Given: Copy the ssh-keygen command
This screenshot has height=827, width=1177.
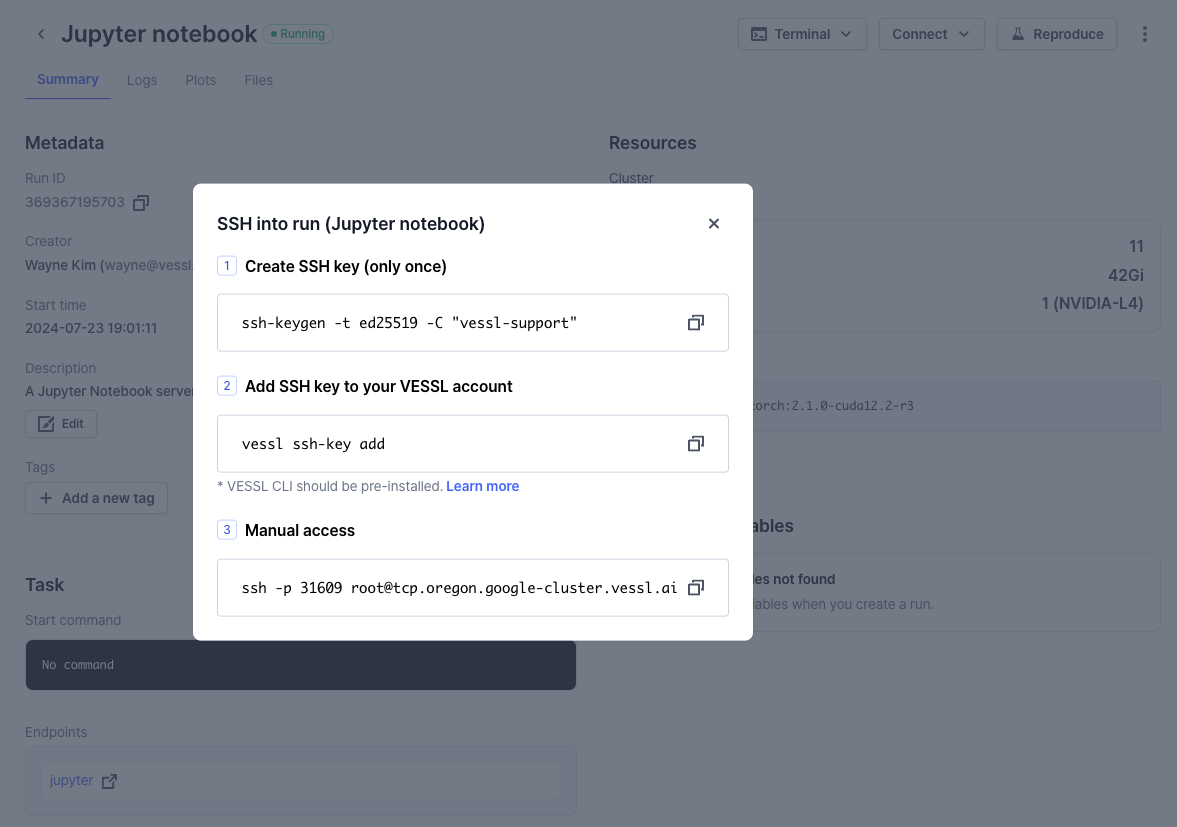Looking at the screenshot, I should click(x=695, y=323).
